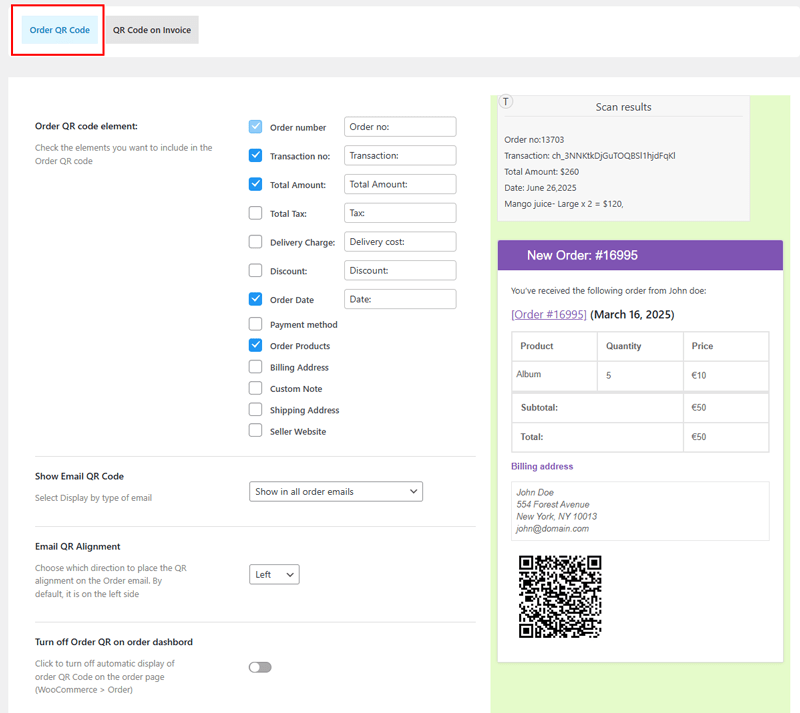Tick the Discount checkbox
Screen dimensions: 800x713
coord(256,271)
